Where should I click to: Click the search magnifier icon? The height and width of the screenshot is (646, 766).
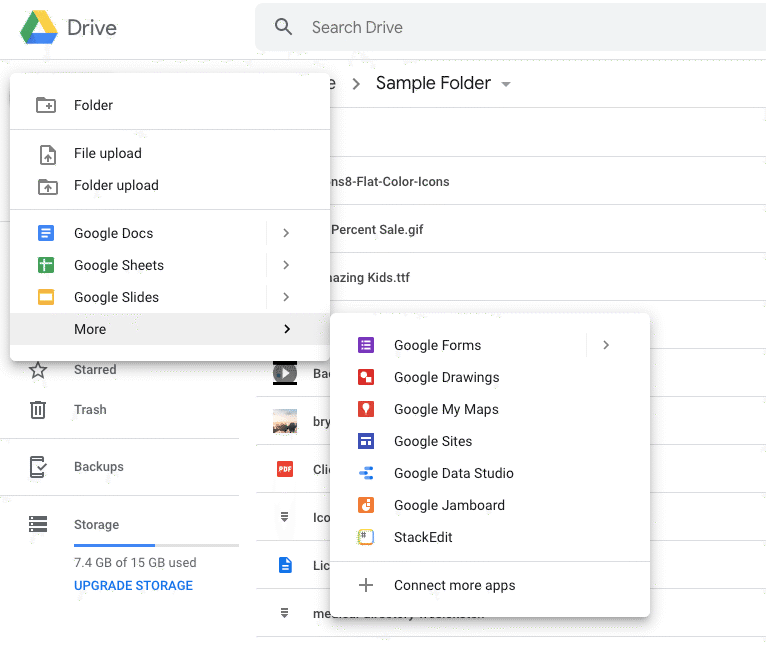click(x=283, y=27)
